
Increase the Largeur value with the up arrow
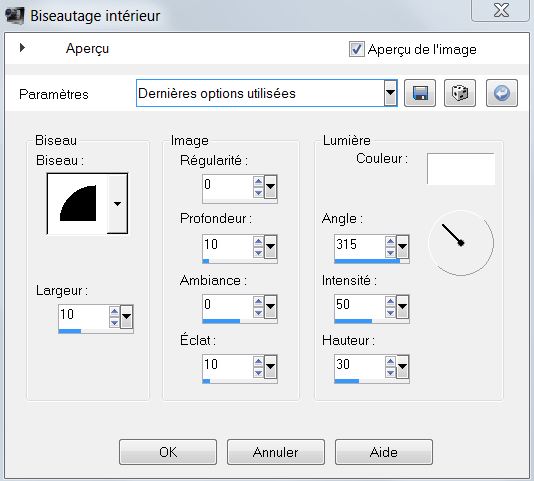pyautogui.click(x=114, y=311)
